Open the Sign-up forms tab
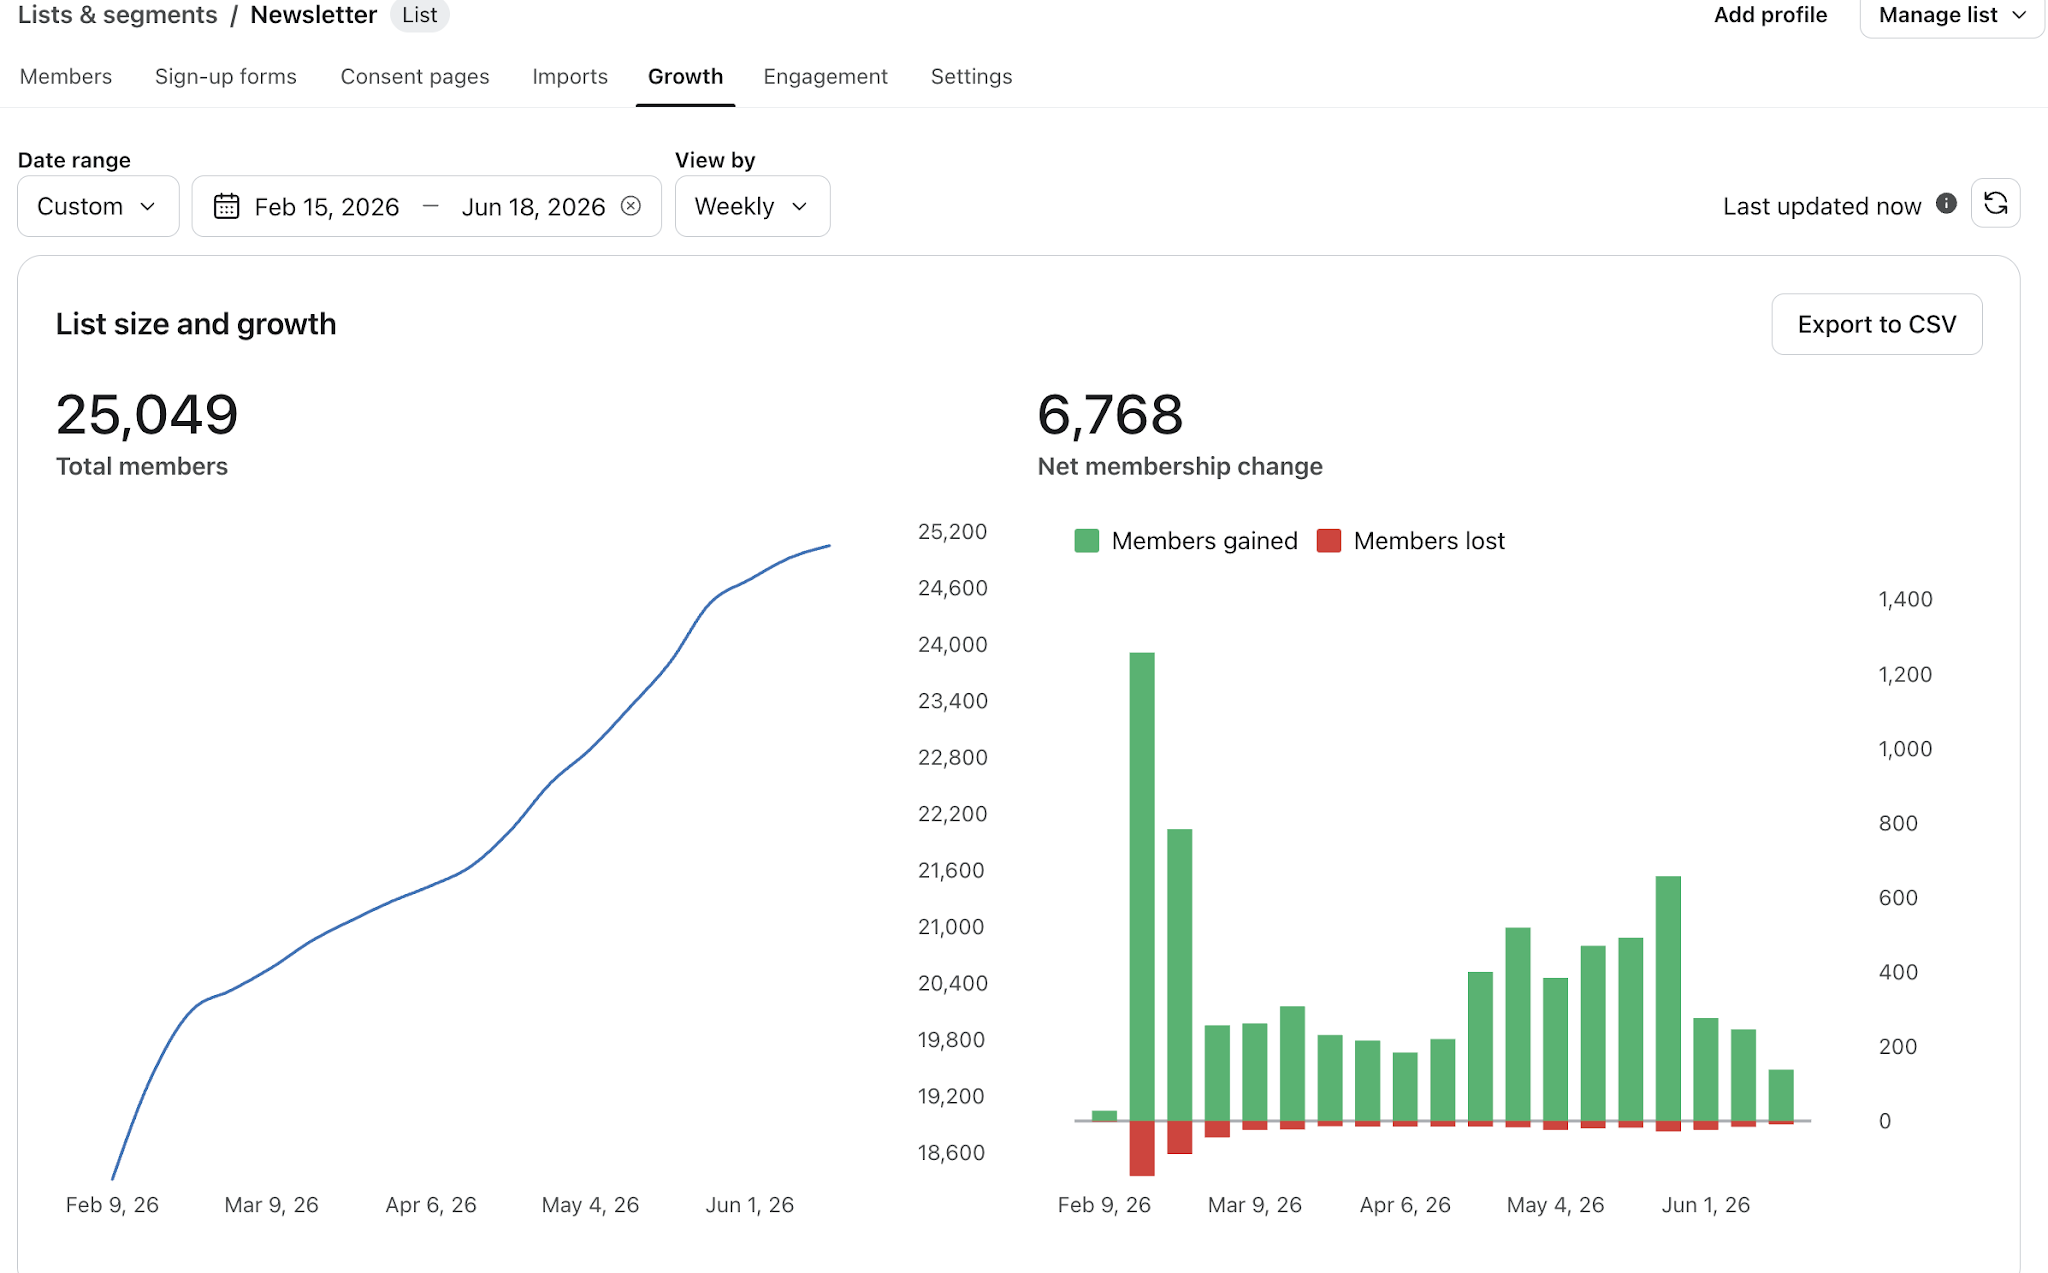This screenshot has height=1273, width=2048. [226, 77]
